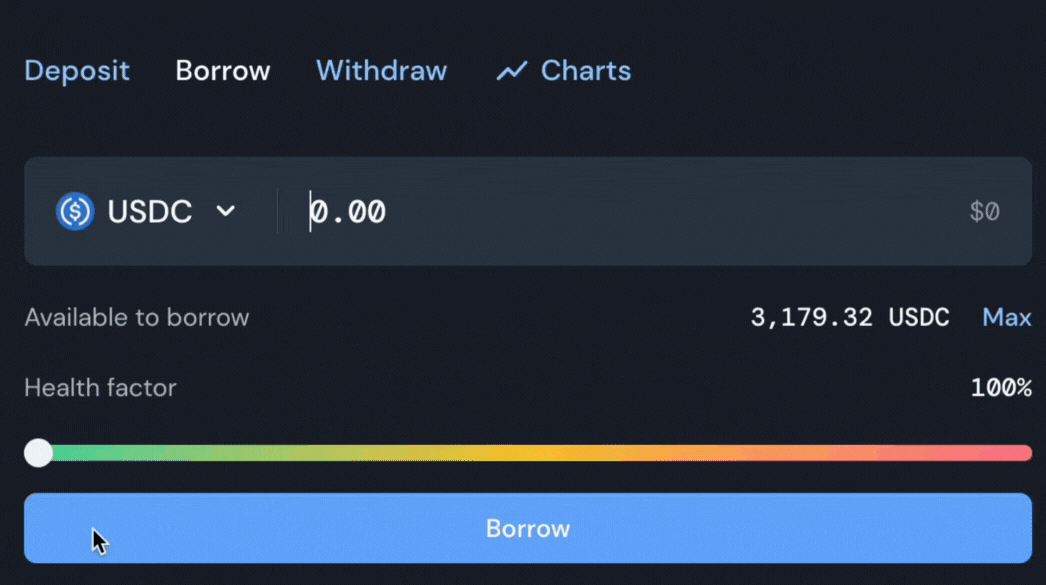Click the Health factor label

pyautogui.click(x=100, y=388)
